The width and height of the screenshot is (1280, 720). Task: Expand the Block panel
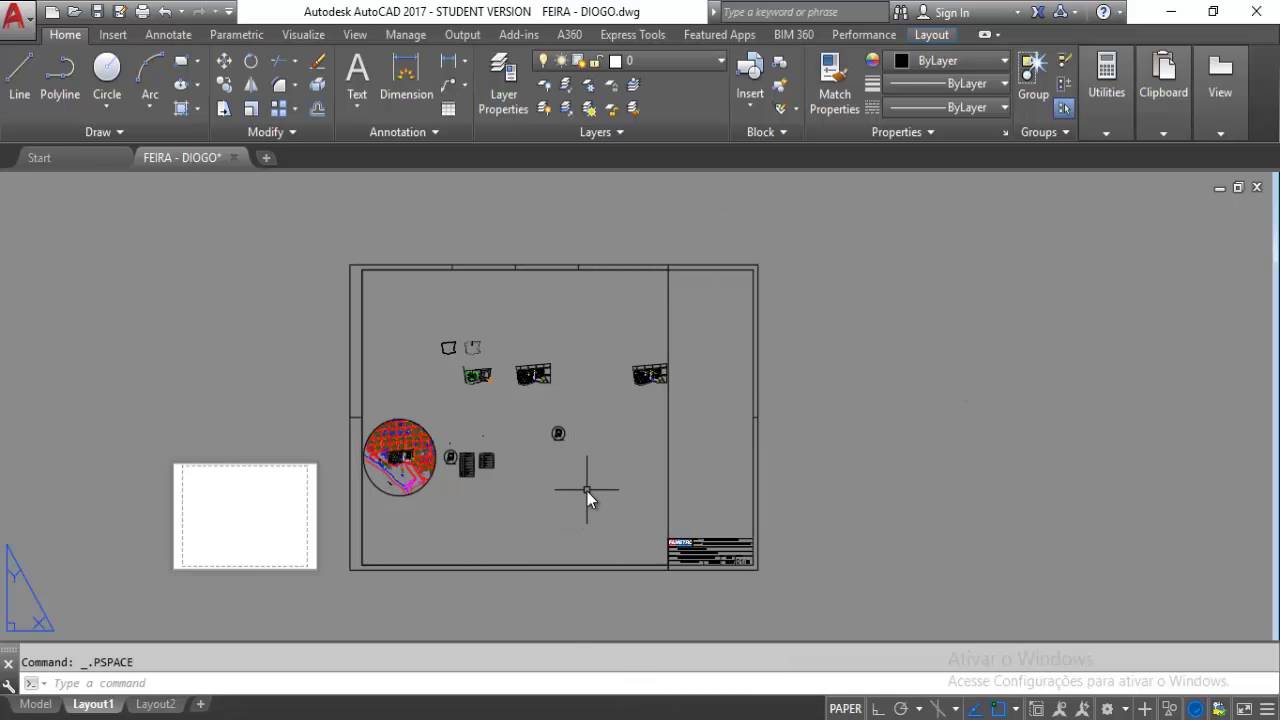tap(767, 132)
